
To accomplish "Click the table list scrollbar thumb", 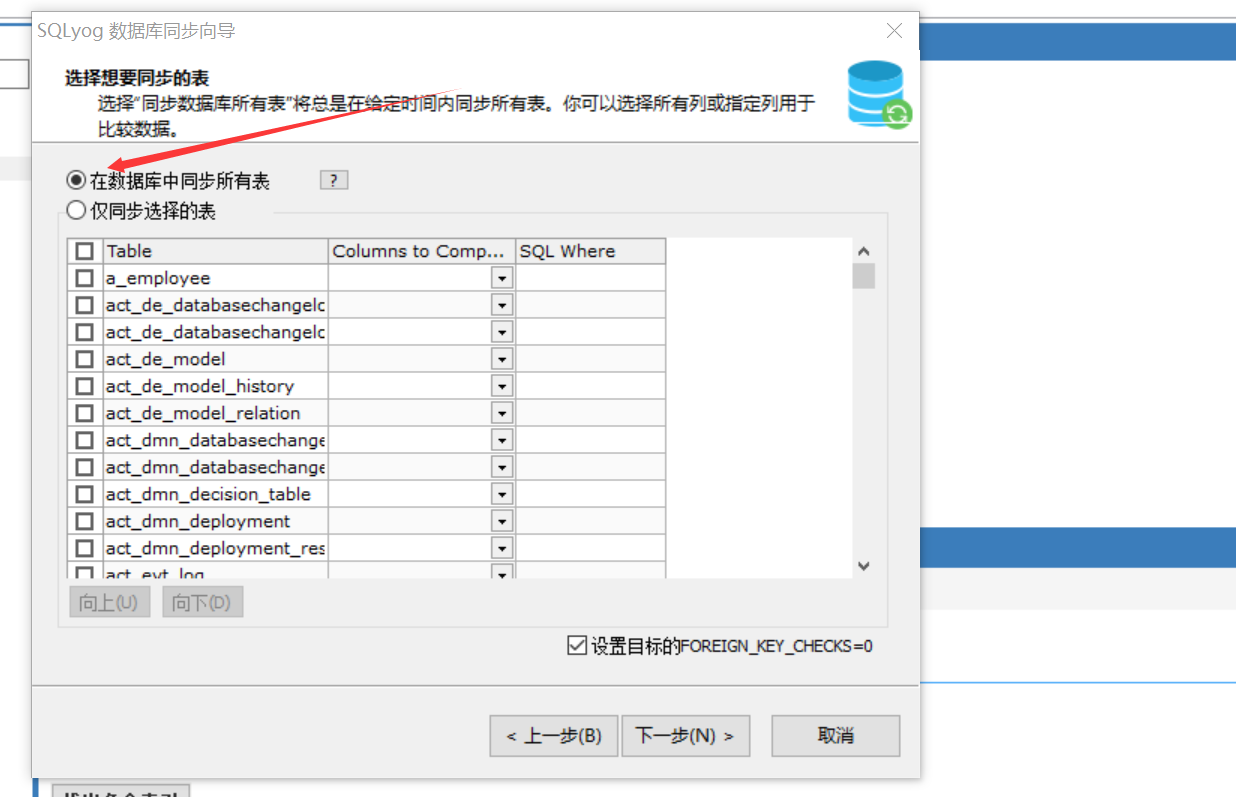I will 864,276.
